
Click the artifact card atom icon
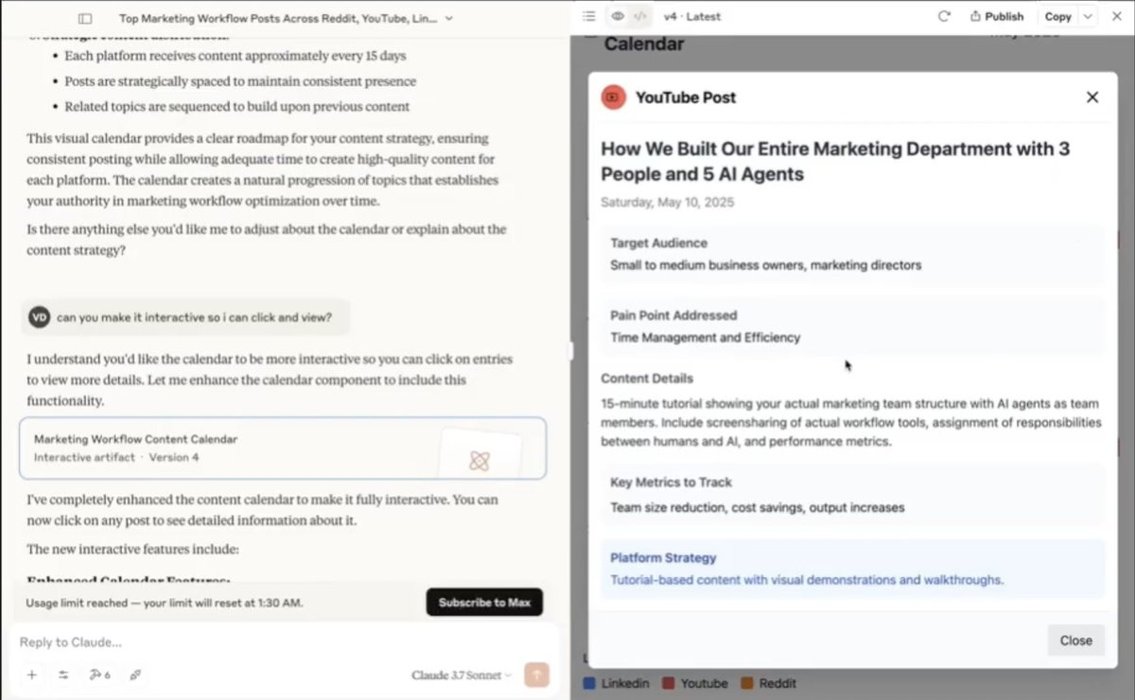[479, 460]
